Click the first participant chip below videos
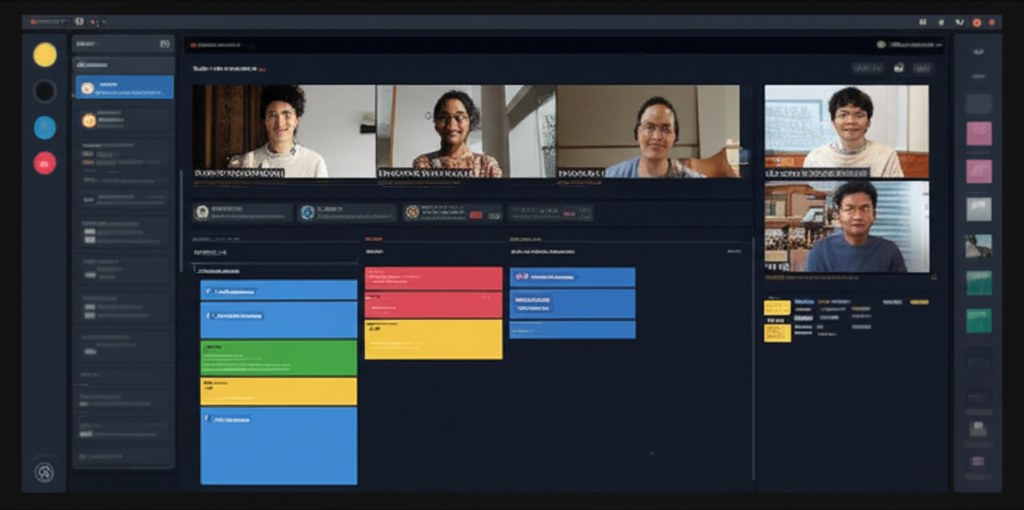This screenshot has height=510, width=1024. (243, 212)
